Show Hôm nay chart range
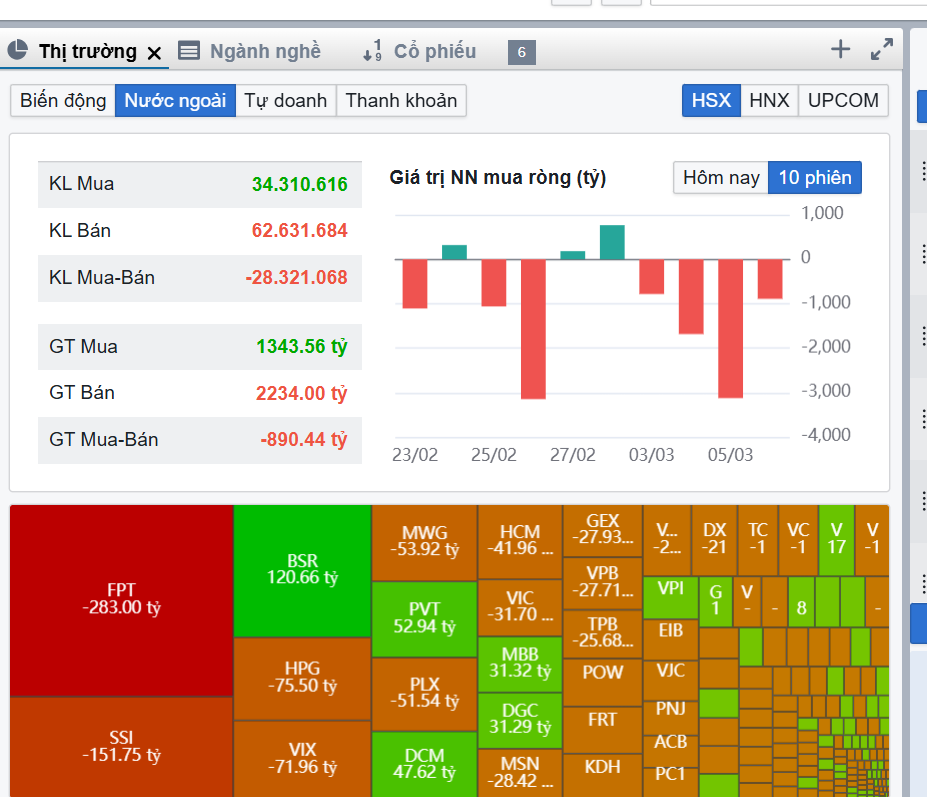927x797 pixels. click(721, 177)
